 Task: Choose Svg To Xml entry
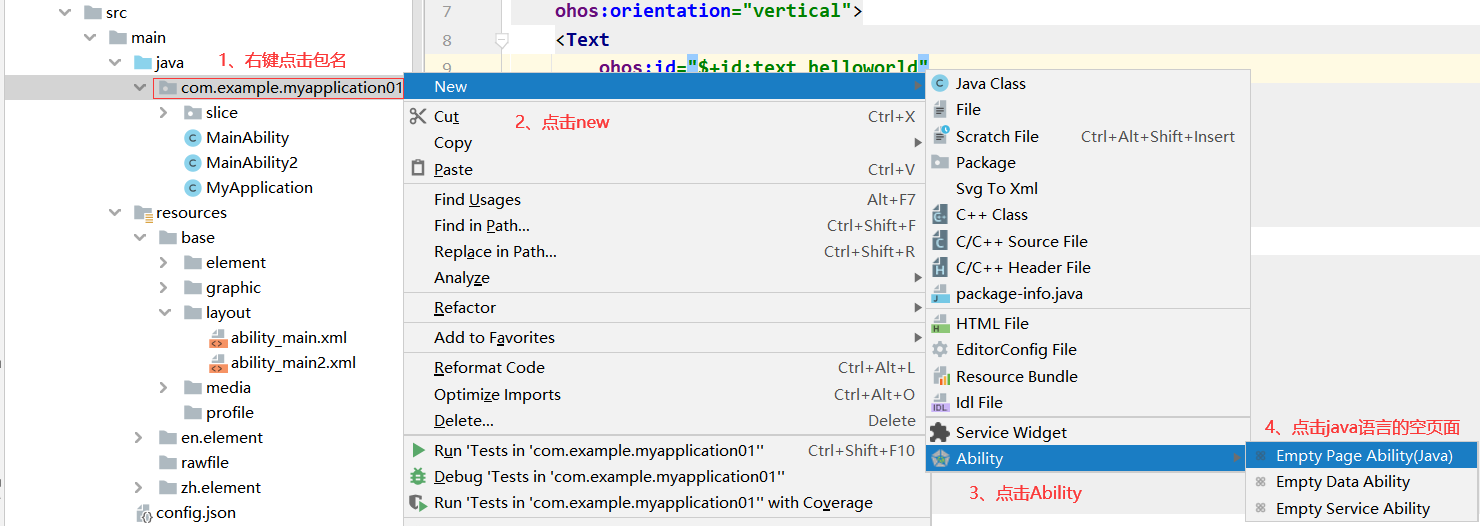pos(1089,189)
